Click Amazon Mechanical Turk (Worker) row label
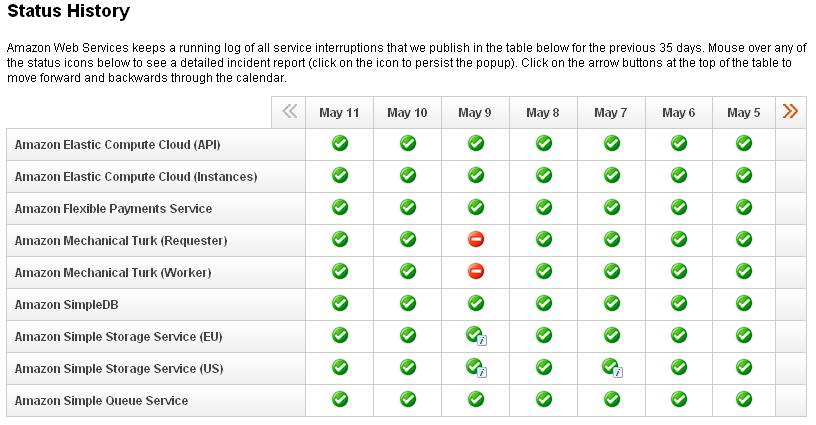The image size is (816, 425). click(x=113, y=273)
